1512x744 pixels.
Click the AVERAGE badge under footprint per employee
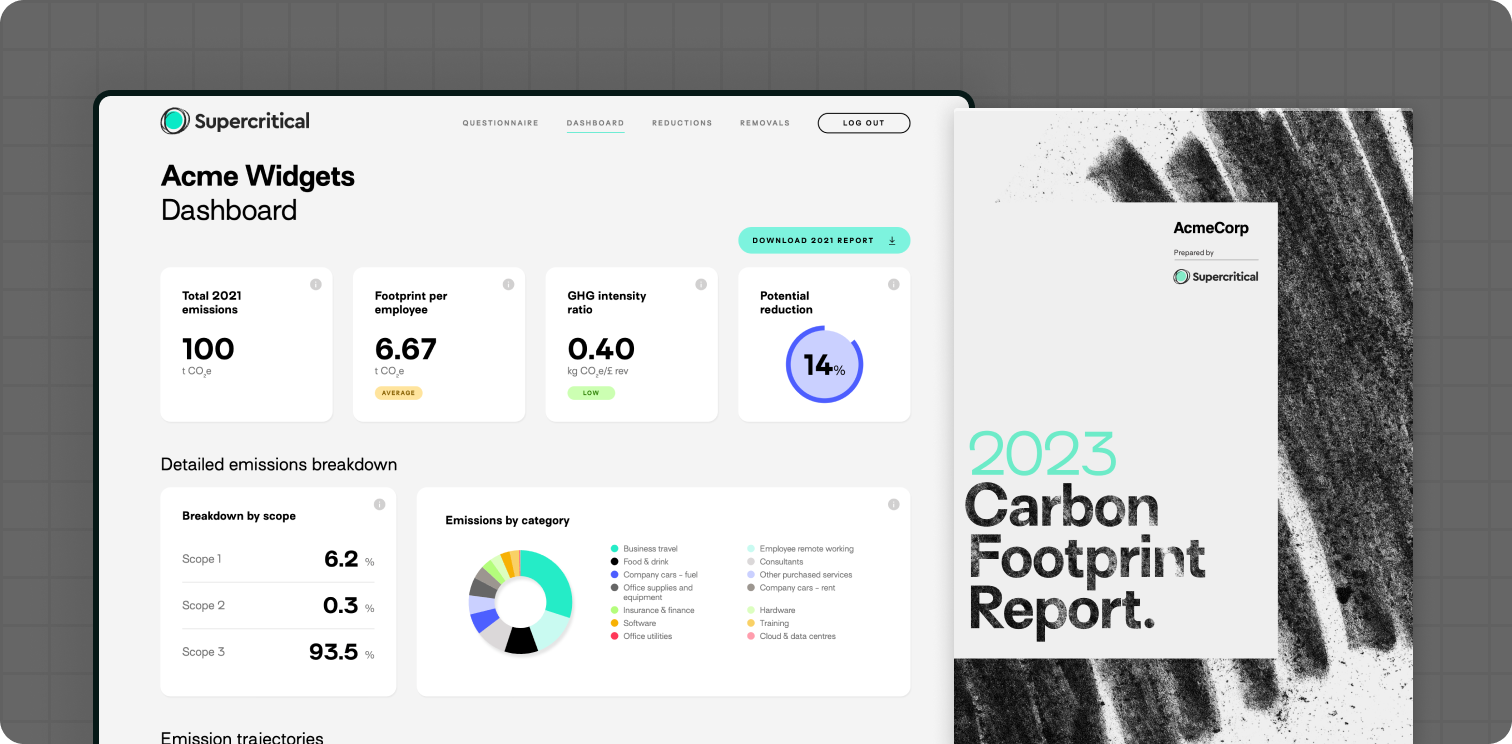point(399,393)
